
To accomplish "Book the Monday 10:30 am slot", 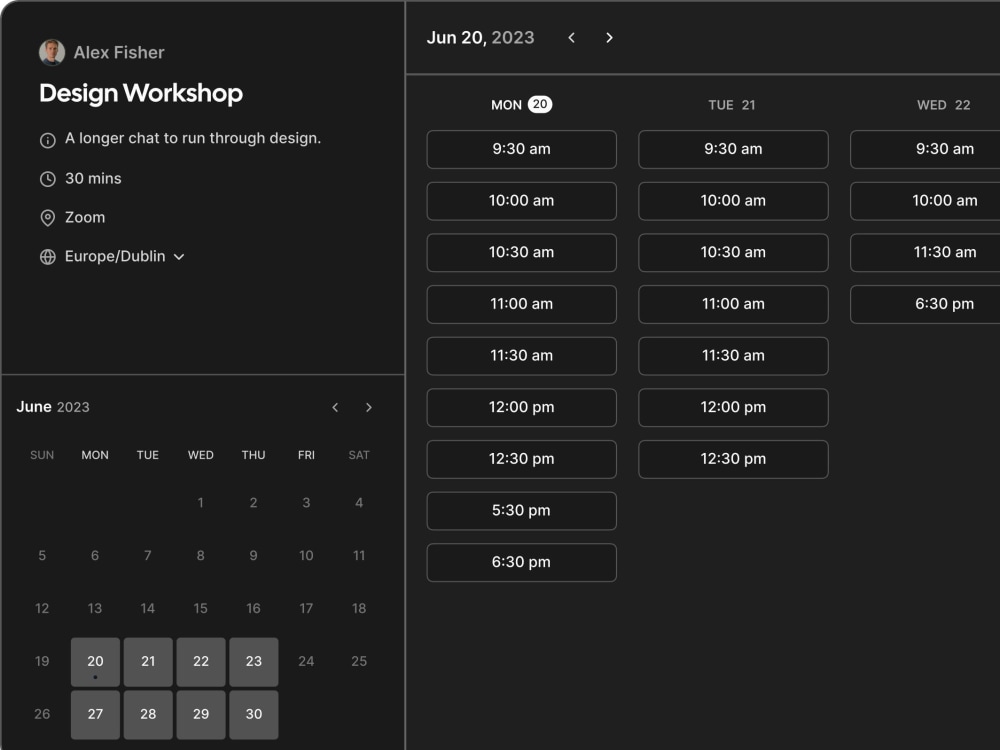I will (522, 253).
